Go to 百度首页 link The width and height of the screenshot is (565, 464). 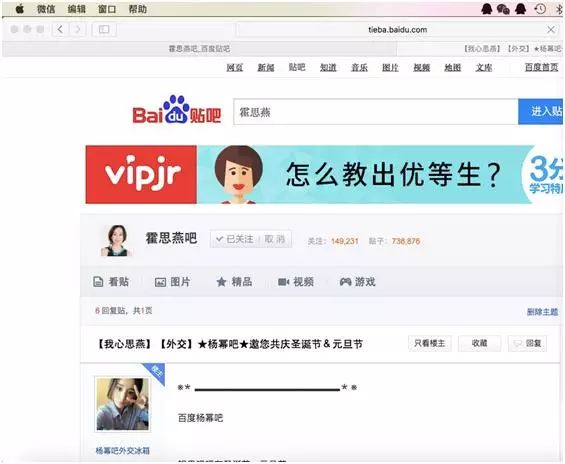[x=542, y=67]
